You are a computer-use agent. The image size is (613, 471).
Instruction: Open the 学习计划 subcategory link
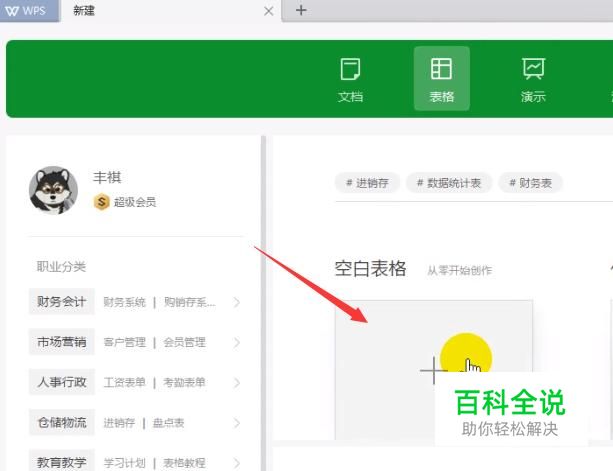coord(124,463)
